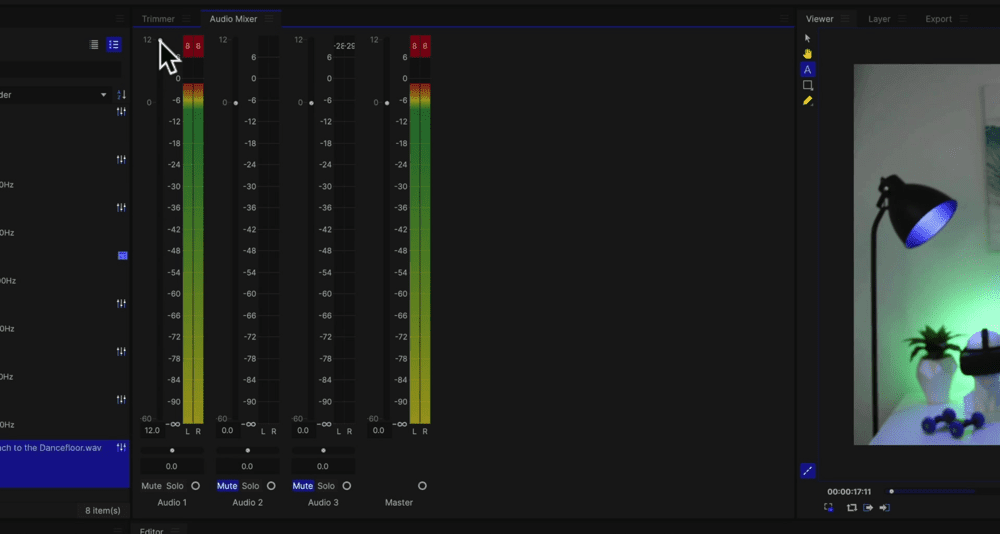Screen dimensions: 1000x534
Task: Select the arrow Selection tool in the Viewer
Action: tap(807, 38)
